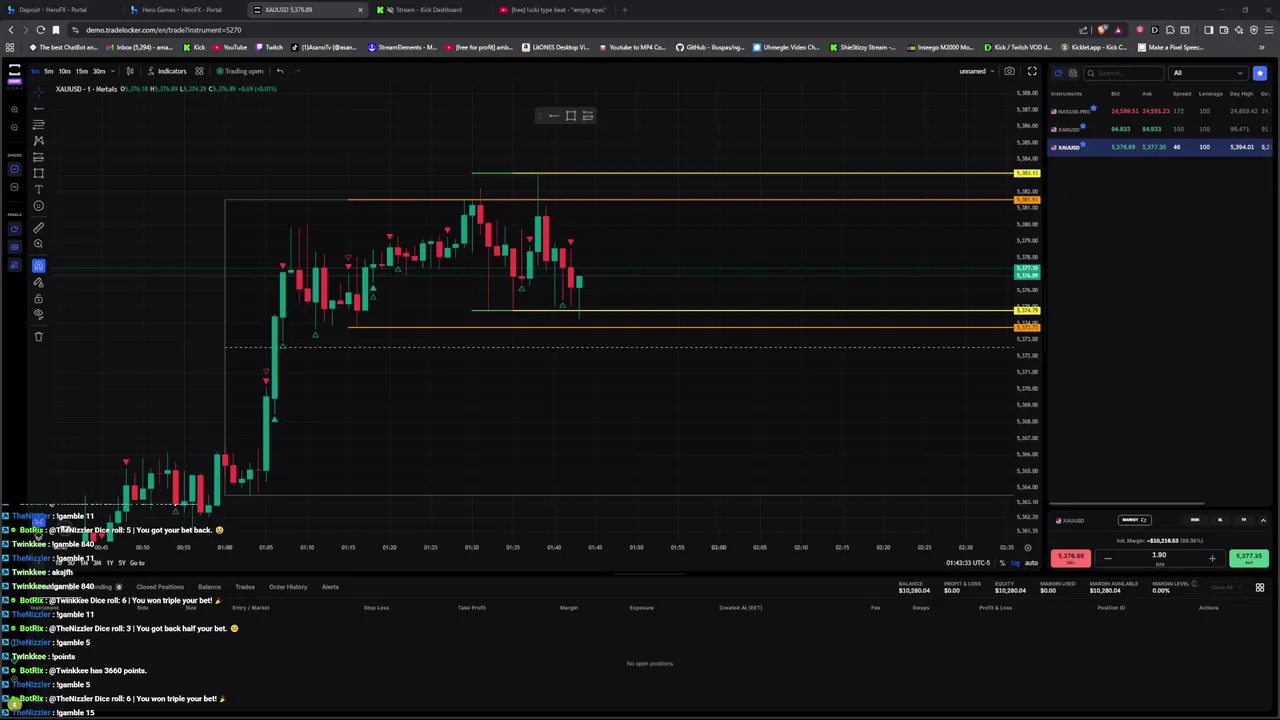
Task: Toggle the magnet snap mode
Action: point(39,266)
